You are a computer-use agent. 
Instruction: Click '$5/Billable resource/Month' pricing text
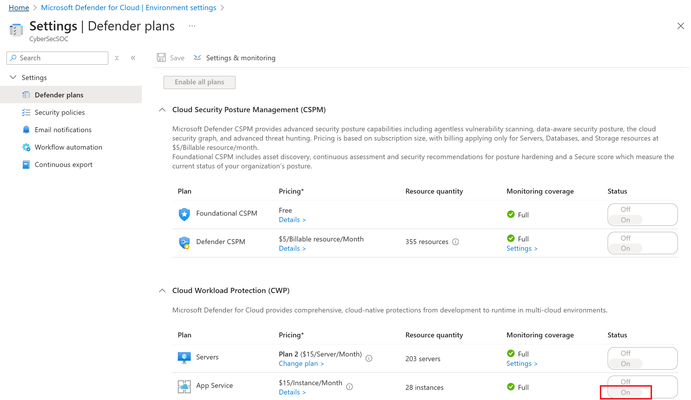(321, 239)
